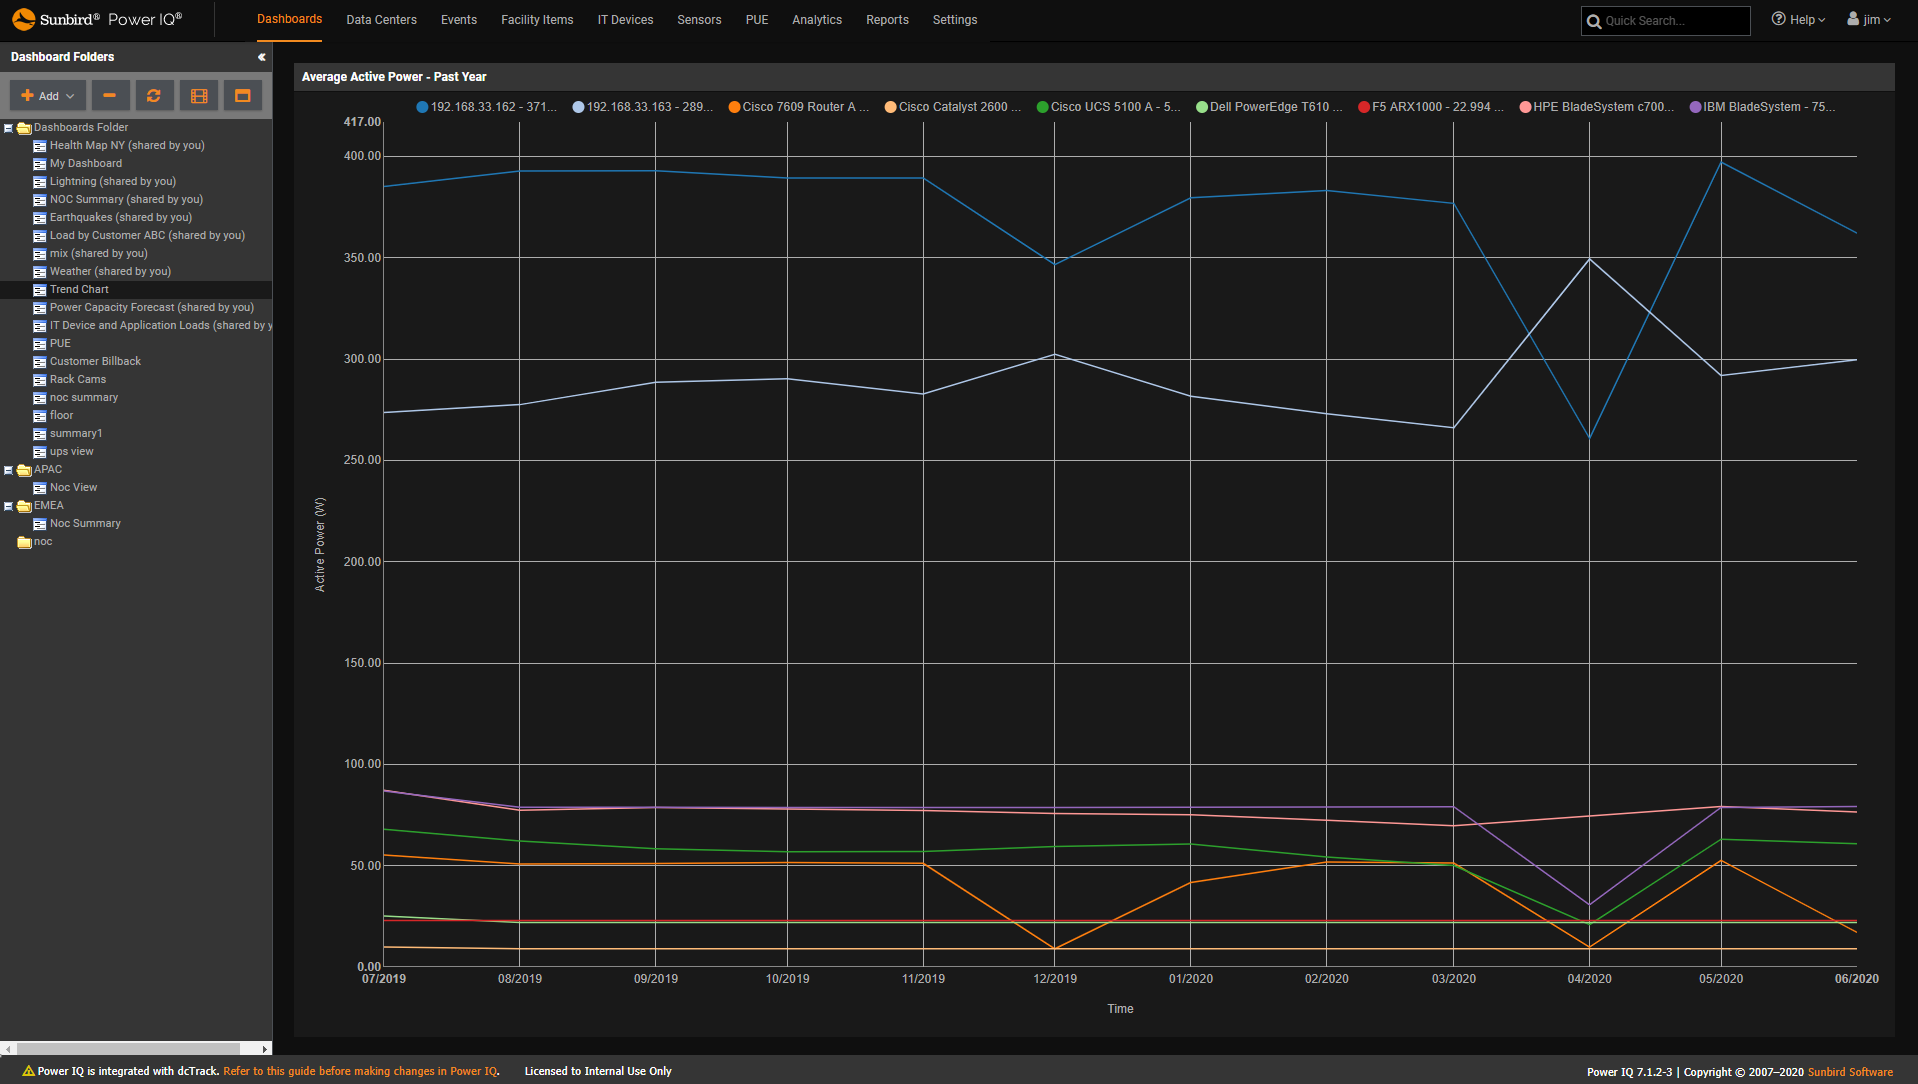Open the PUE menu item
The width and height of the screenshot is (1918, 1084).
(756, 19)
